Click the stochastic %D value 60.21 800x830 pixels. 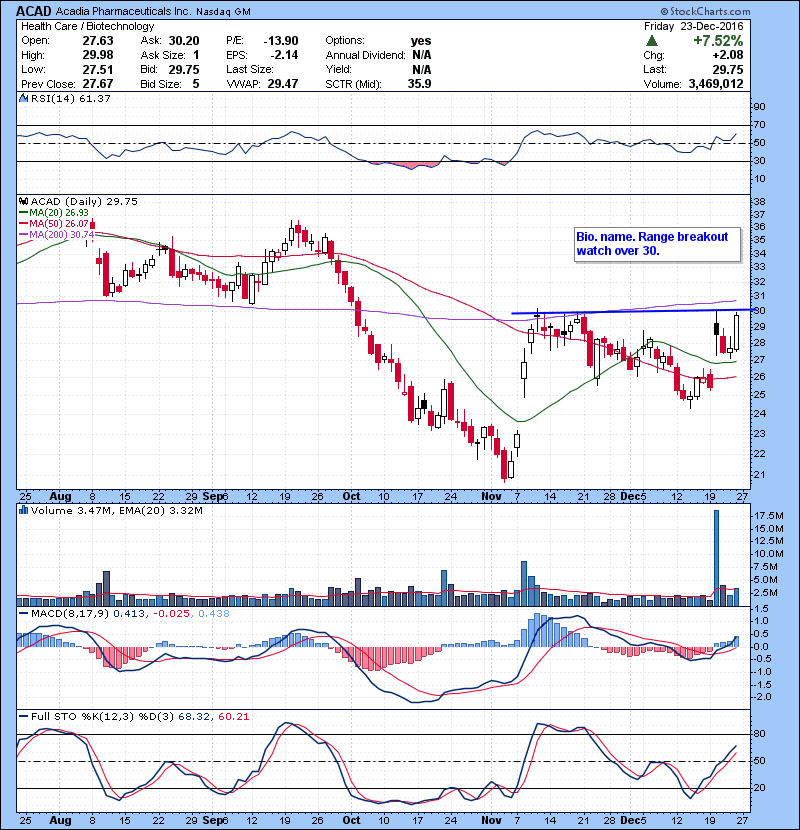(x=233, y=717)
